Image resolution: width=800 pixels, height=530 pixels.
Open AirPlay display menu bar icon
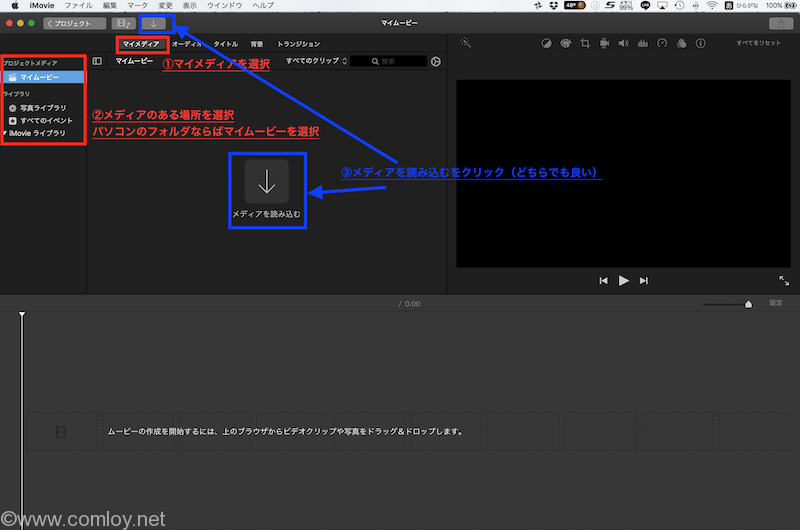click(x=662, y=6)
